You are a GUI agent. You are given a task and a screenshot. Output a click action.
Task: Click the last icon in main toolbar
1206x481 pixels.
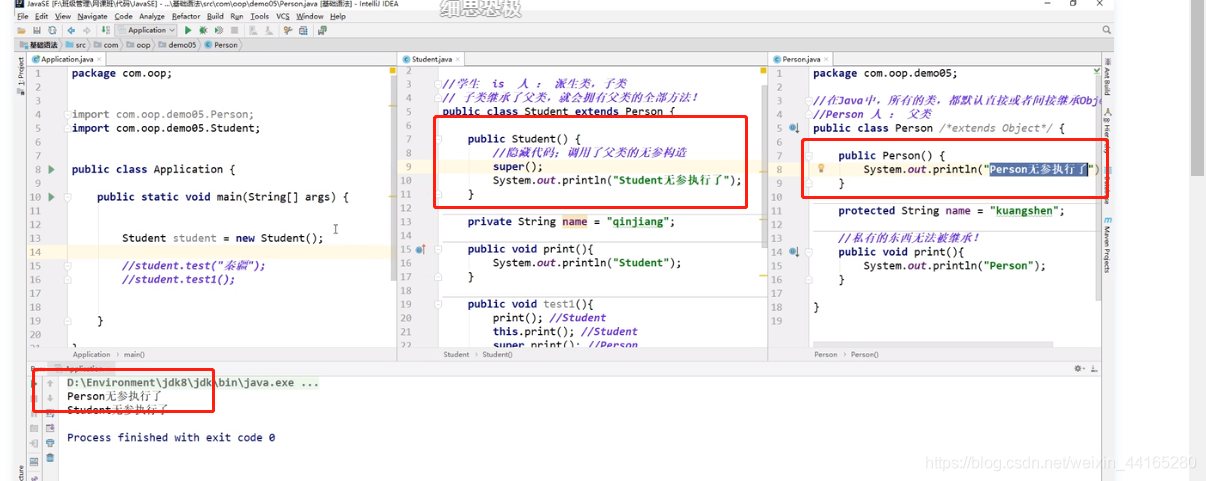coord(322,30)
